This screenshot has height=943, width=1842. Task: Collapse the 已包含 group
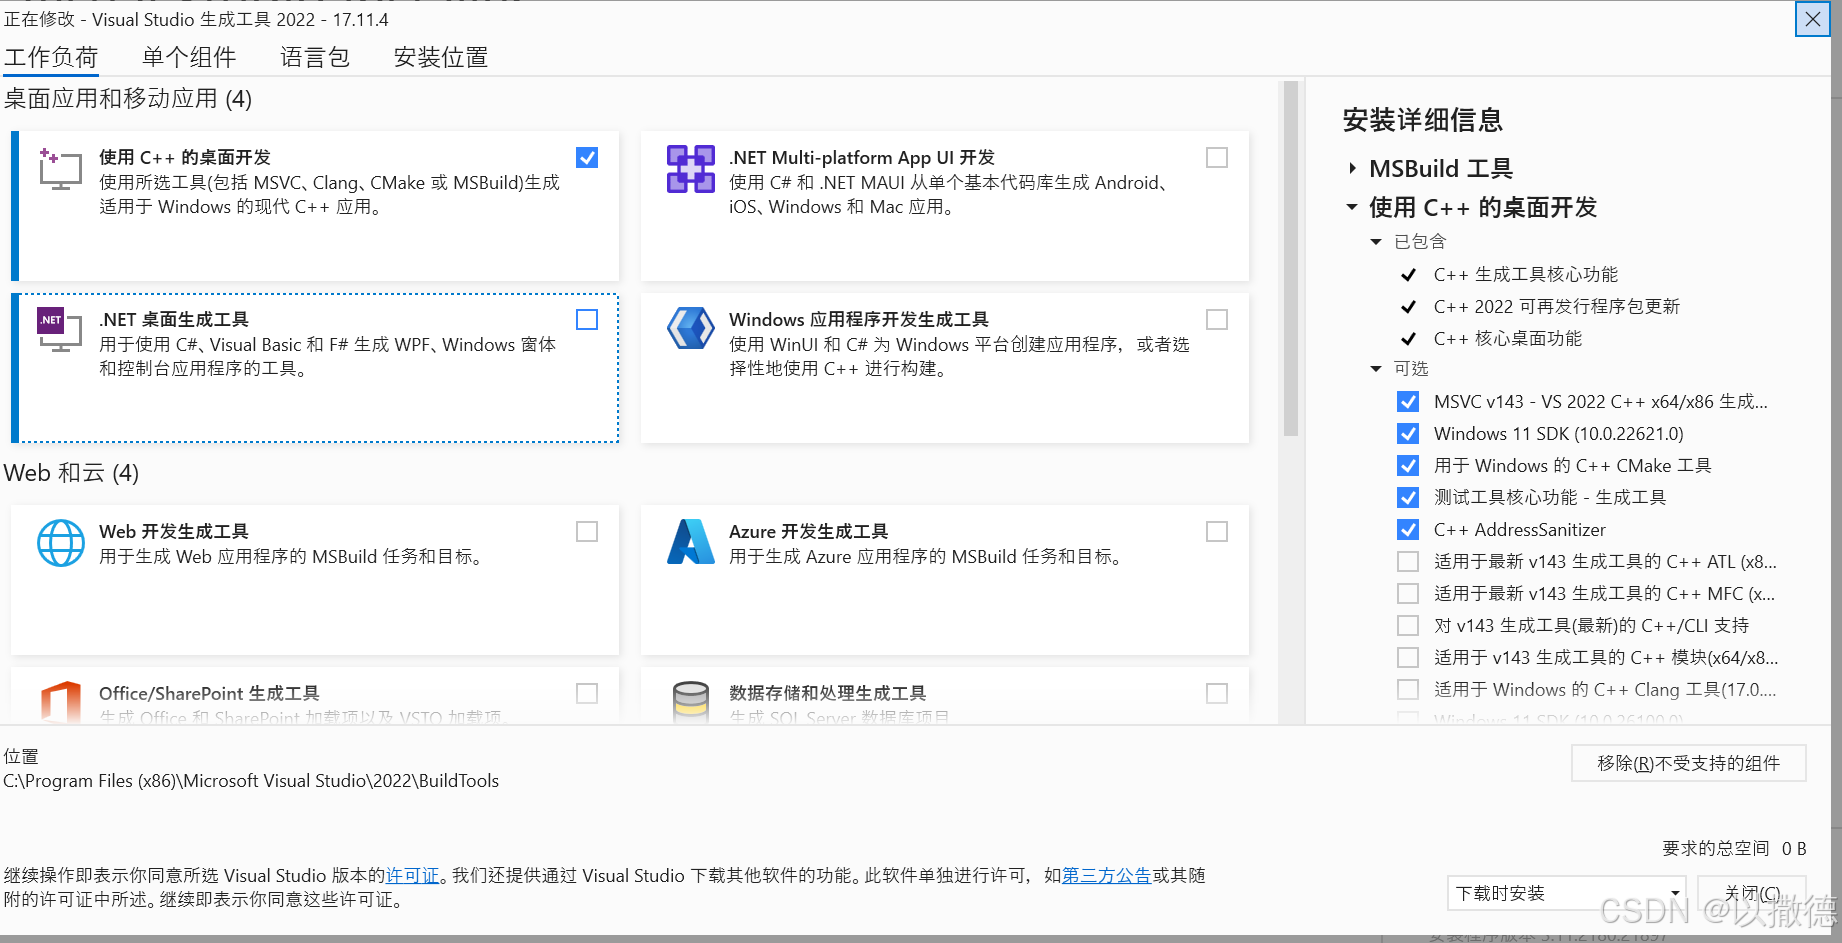[x=1376, y=242]
